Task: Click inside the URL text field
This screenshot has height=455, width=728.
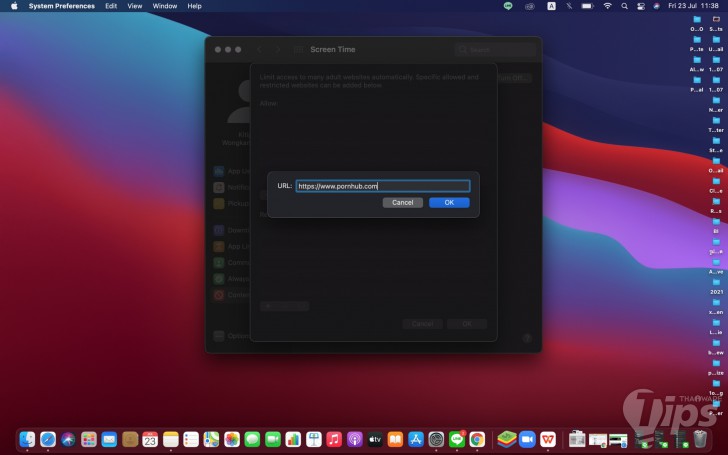Action: pos(383,186)
